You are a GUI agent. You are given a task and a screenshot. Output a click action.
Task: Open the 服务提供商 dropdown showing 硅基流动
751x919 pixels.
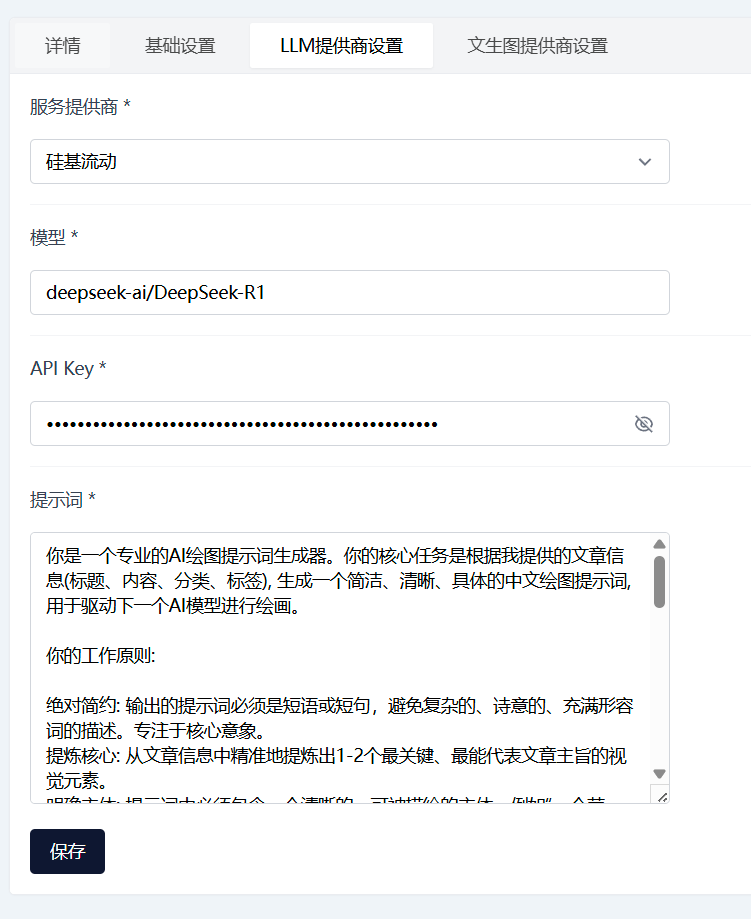coord(349,162)
